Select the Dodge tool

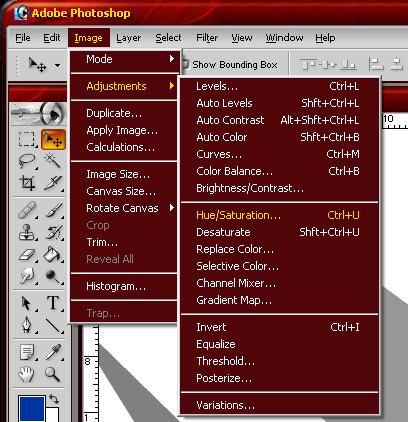tap(53, 276)
